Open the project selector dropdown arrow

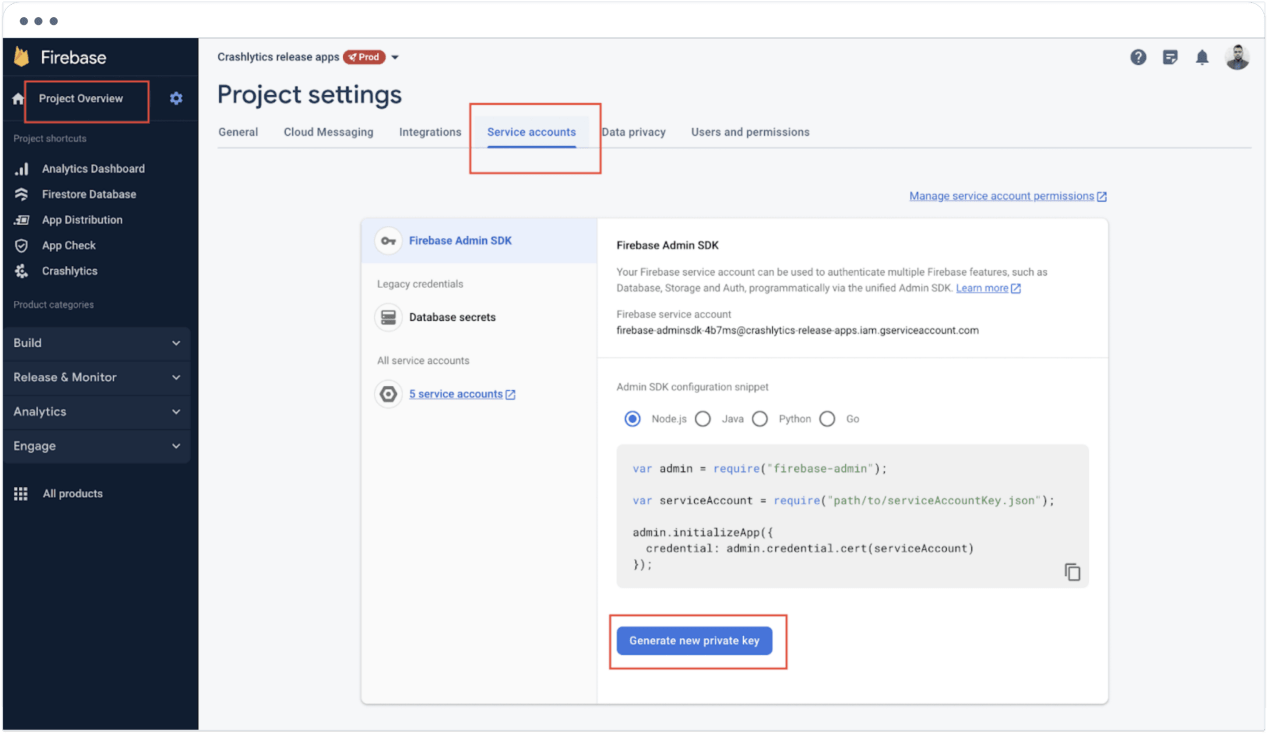click(395, 57)
